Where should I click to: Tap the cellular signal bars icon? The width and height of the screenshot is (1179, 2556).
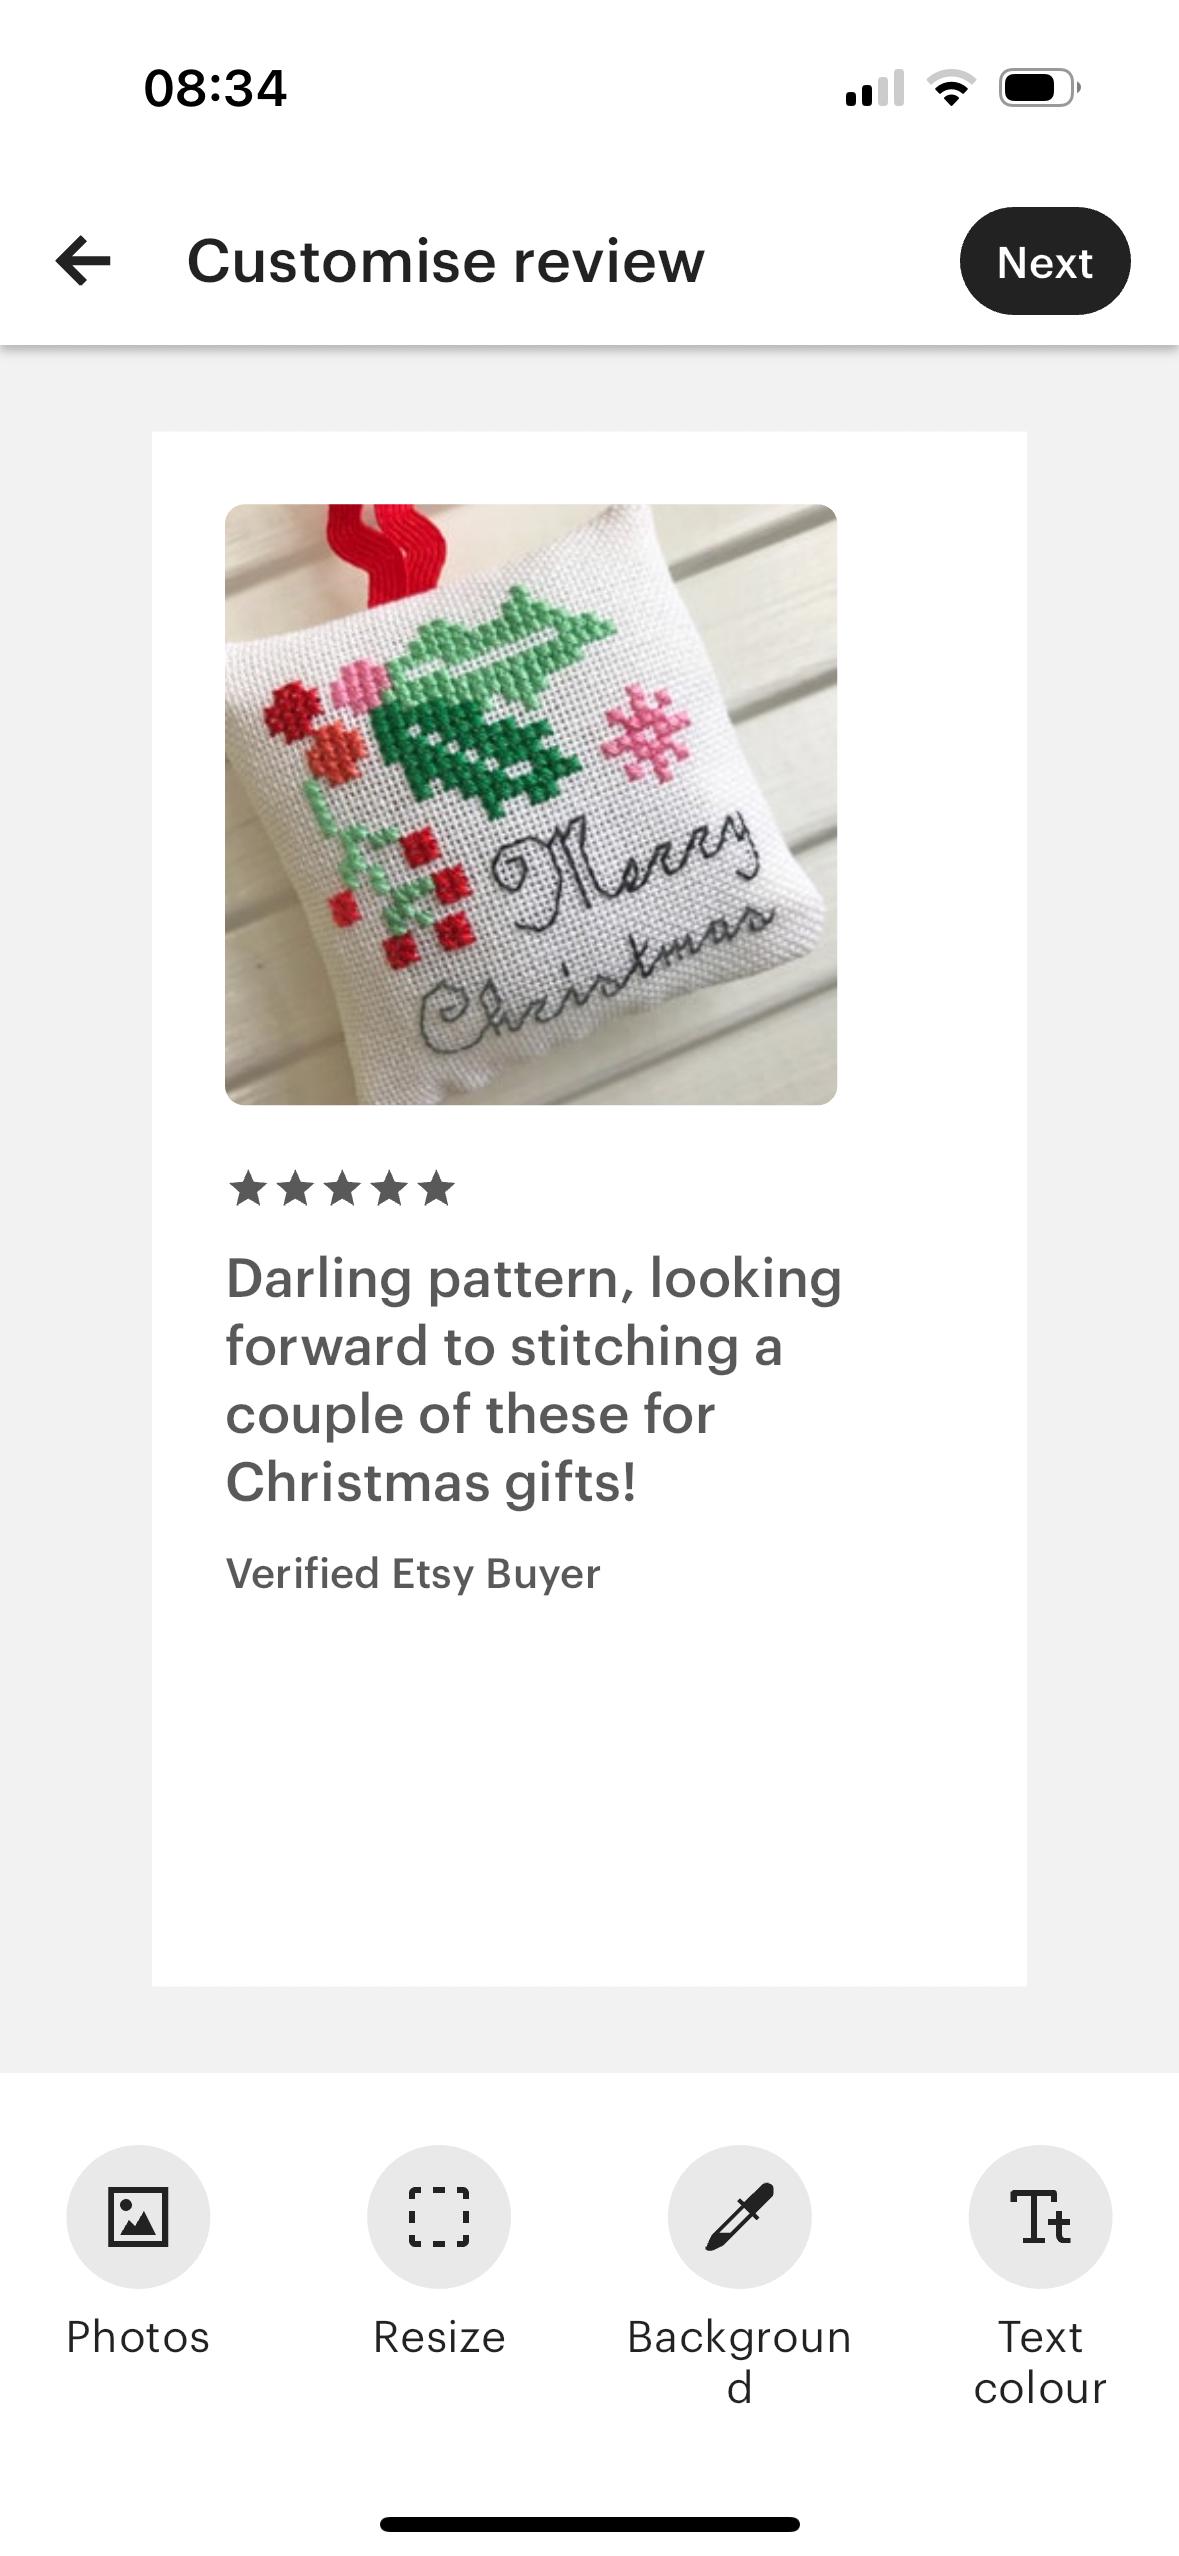pyautogui.click(x=875, y=88)
